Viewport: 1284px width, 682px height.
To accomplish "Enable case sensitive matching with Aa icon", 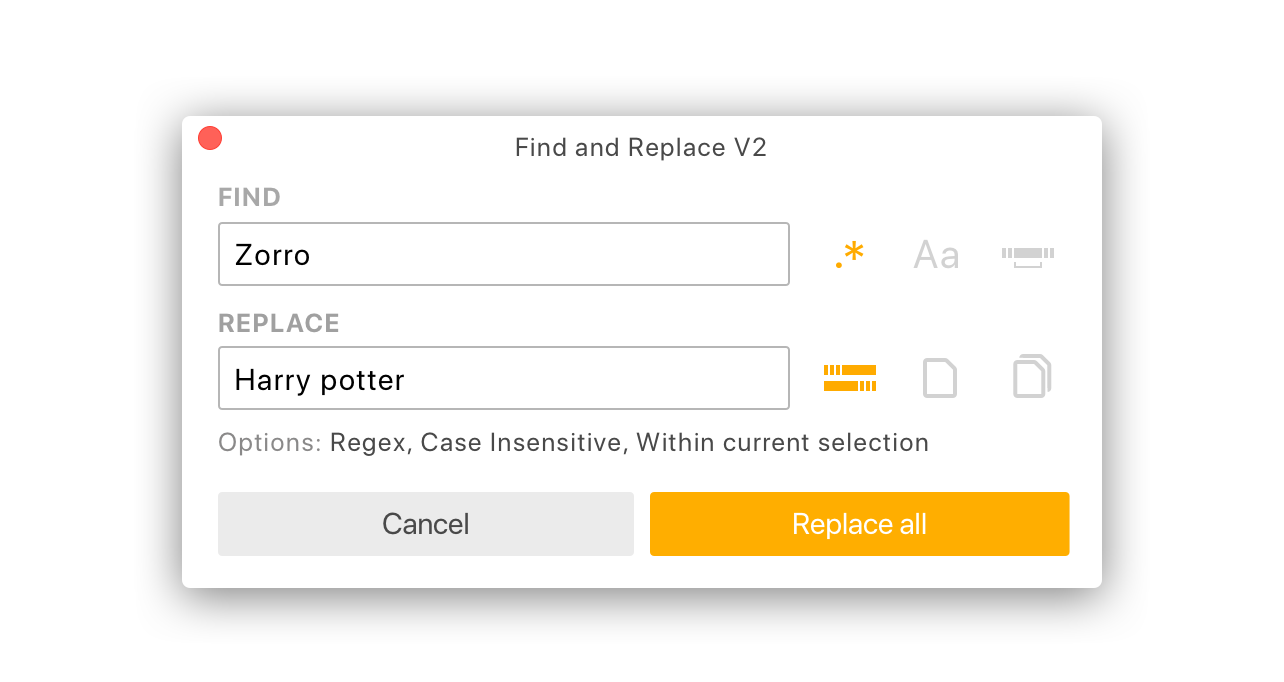I will 936,255.
